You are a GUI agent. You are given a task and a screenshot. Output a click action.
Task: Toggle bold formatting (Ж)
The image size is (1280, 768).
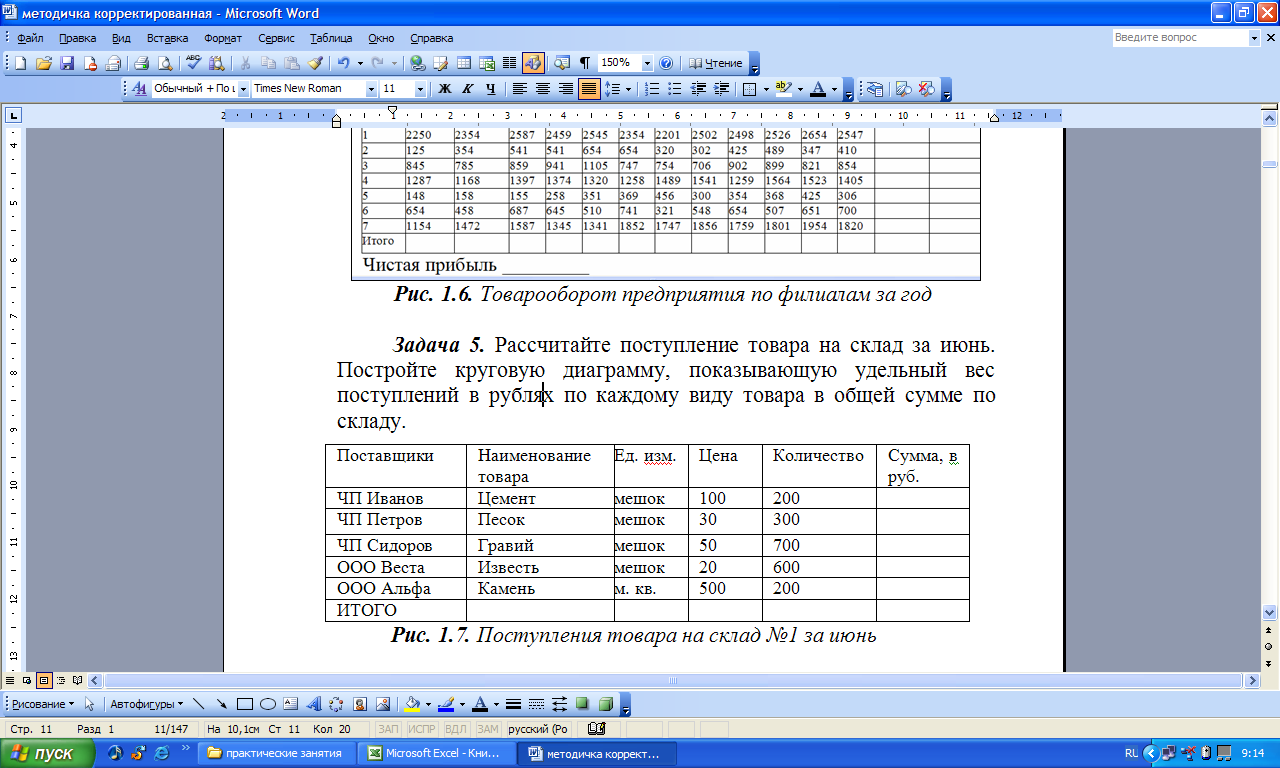[445, 88]
